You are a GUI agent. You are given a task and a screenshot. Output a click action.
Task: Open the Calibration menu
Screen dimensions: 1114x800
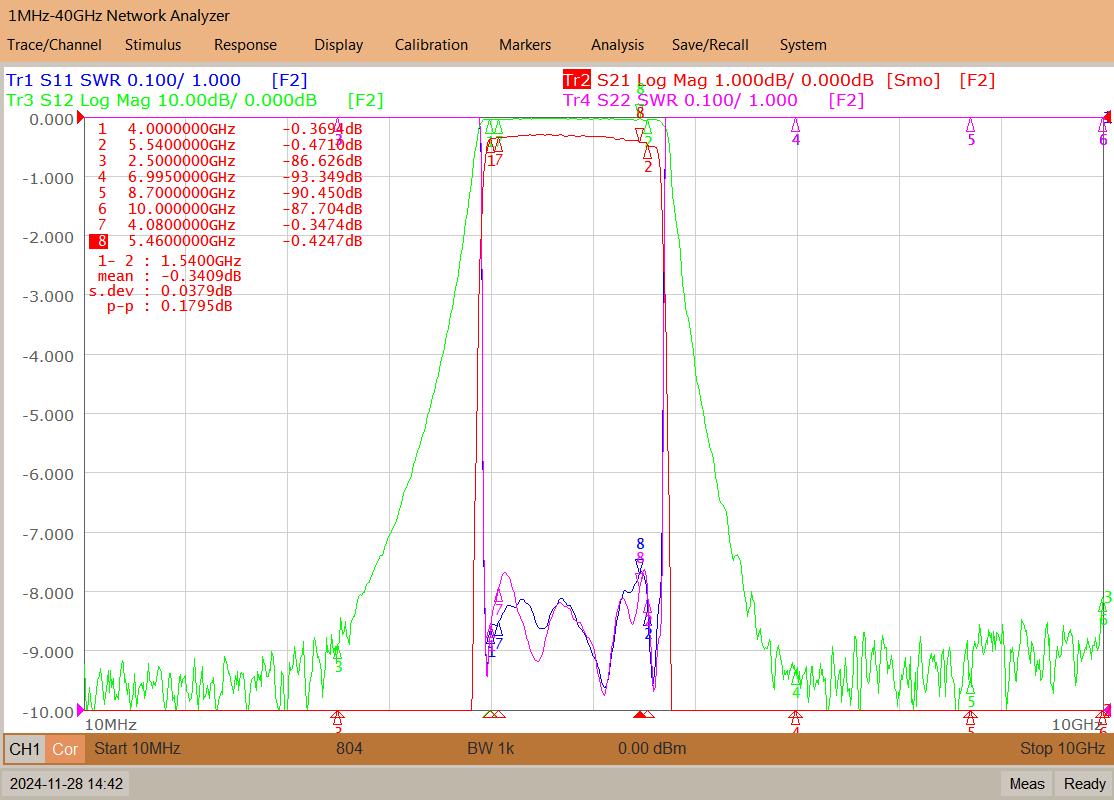point(431,45)
